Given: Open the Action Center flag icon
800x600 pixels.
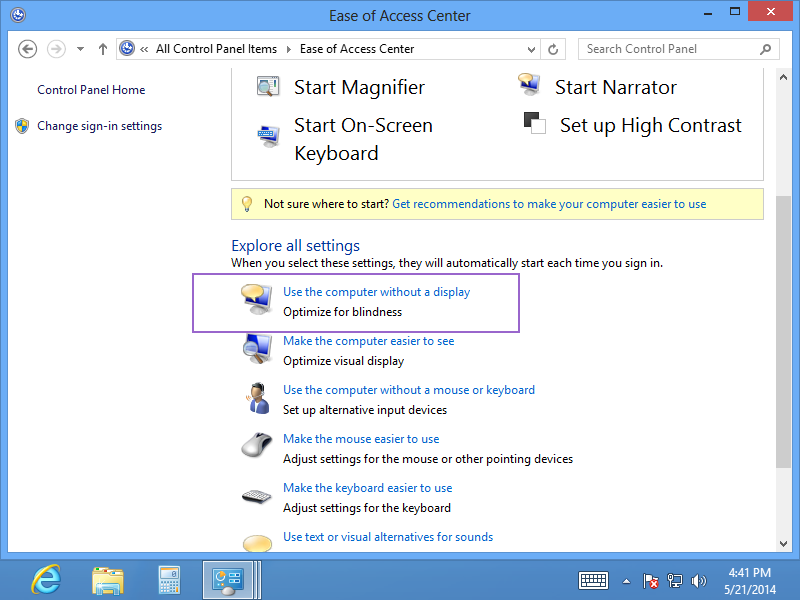Looking at the screenshot, I should click(651, 581).
